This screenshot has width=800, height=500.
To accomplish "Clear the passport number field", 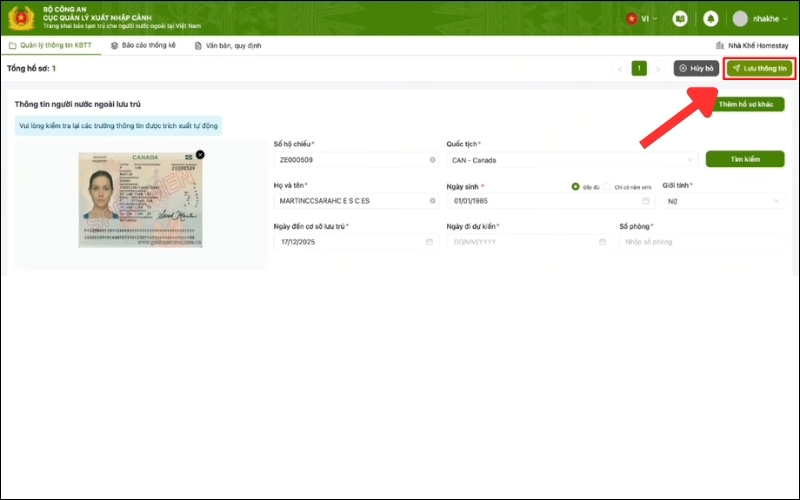I will pyautogui.click(x=433, y=160).
